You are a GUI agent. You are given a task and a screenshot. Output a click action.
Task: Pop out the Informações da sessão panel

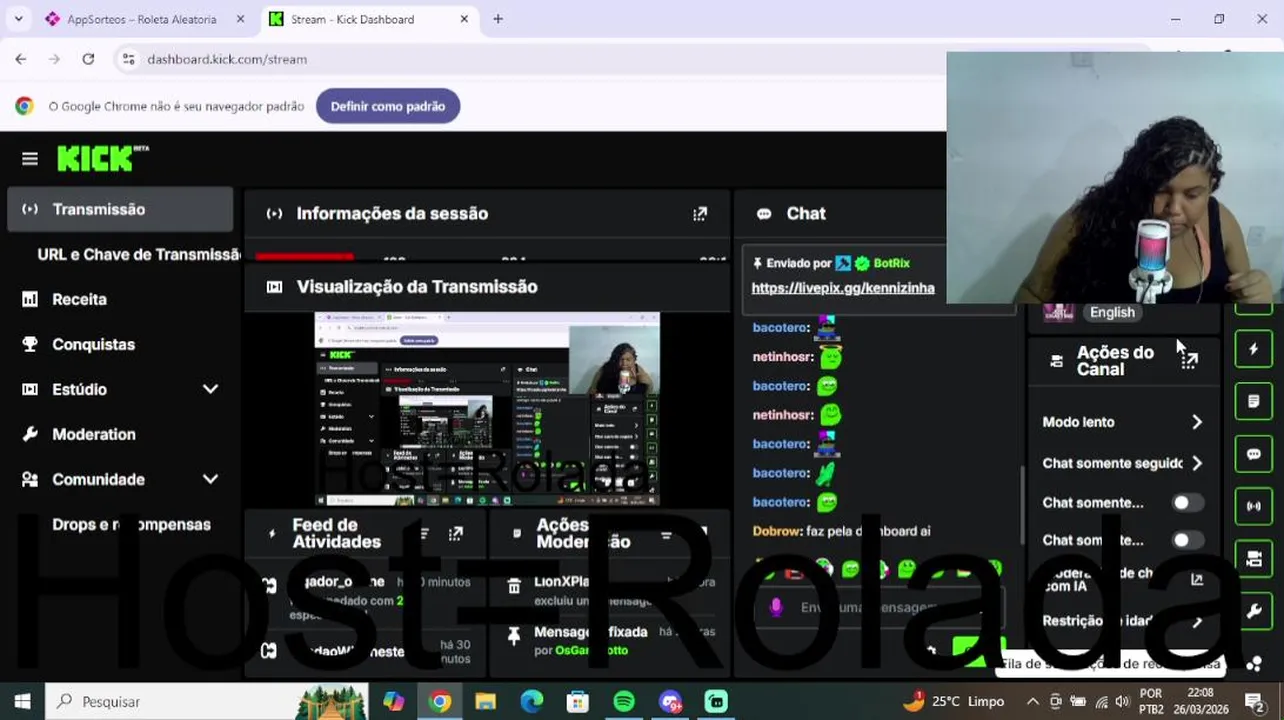click(700, 213)
